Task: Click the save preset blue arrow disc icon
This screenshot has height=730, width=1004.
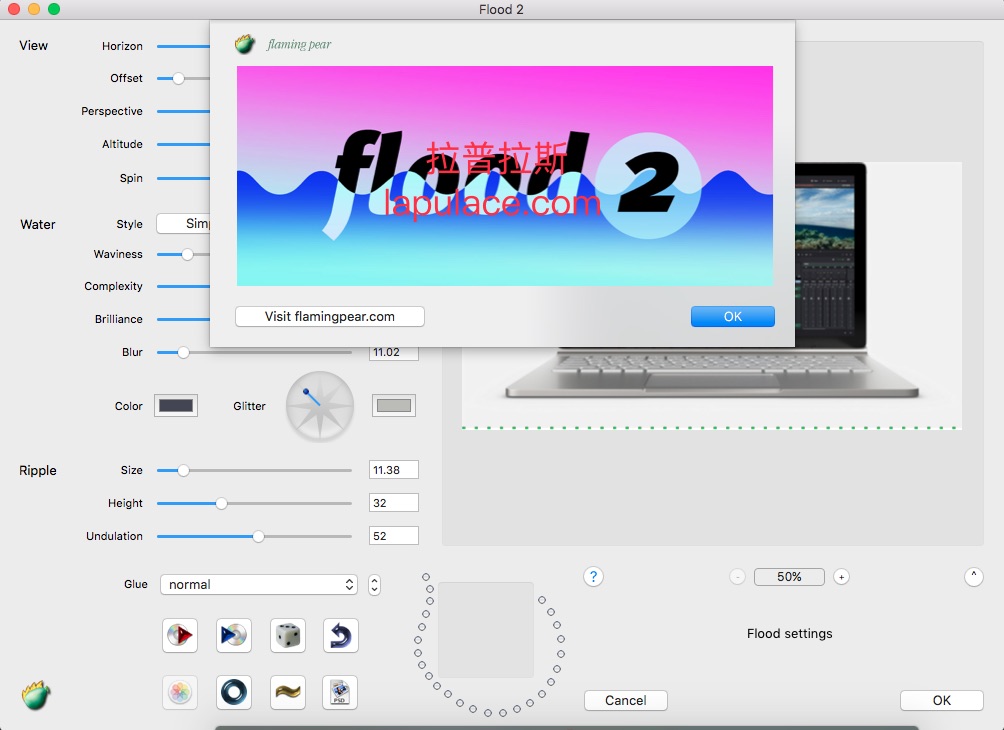Action: [x=233, y=635]
